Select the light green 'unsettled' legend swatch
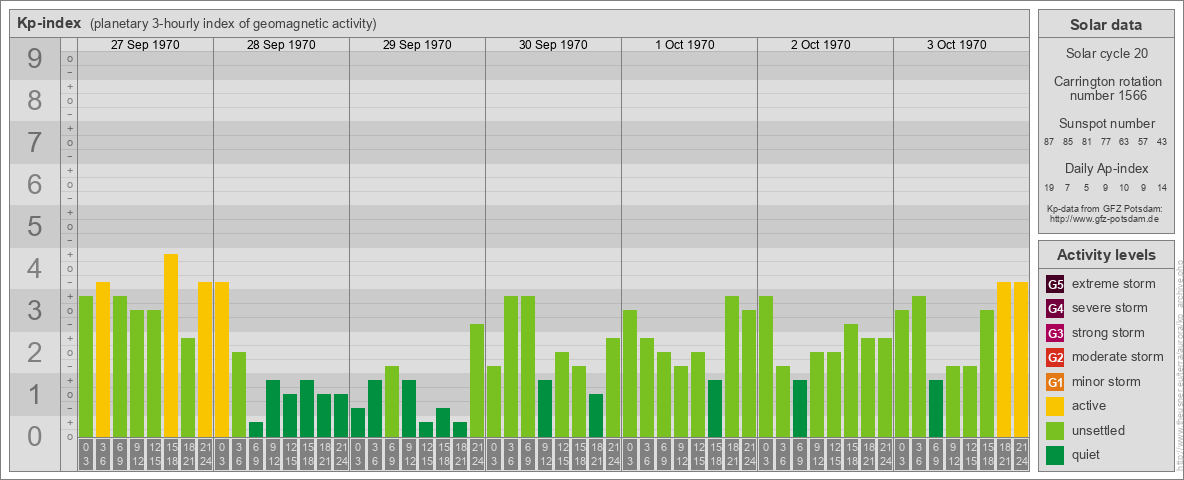 pos(1055,430)
